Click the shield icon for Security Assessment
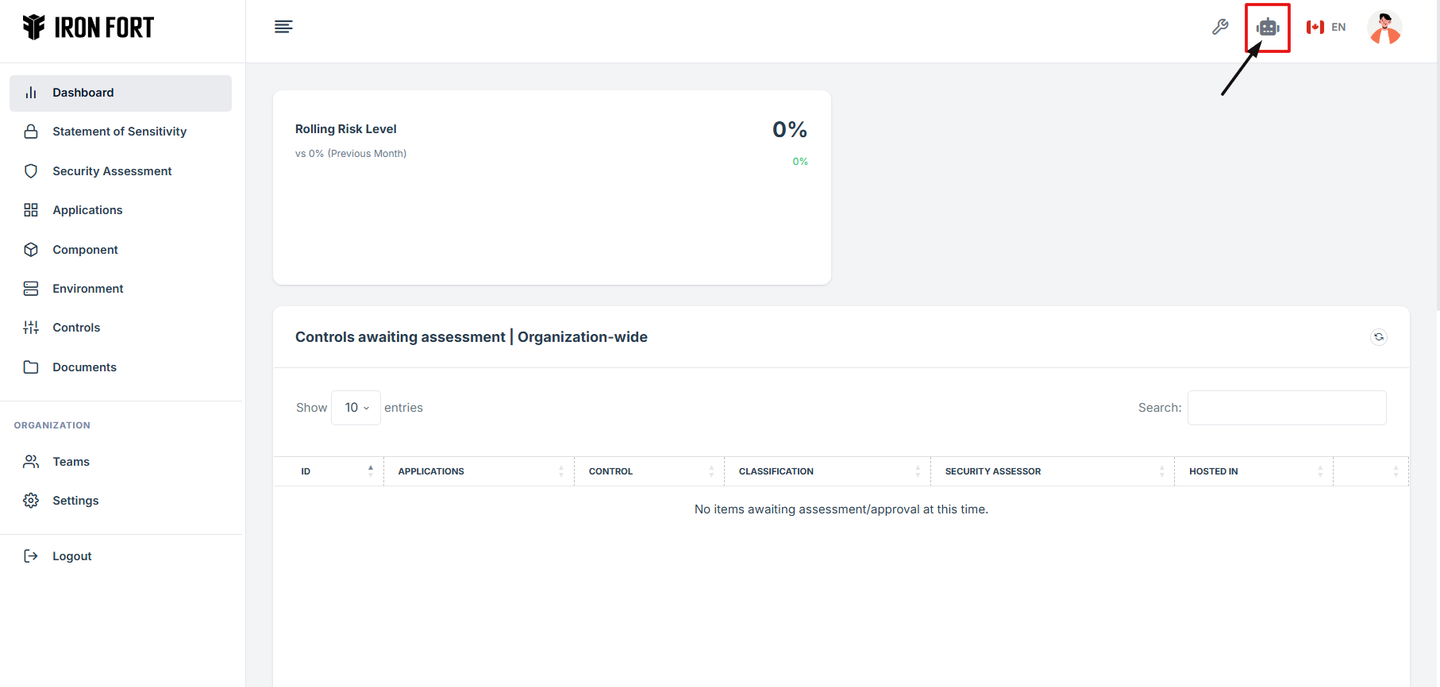 pos(31,171)
